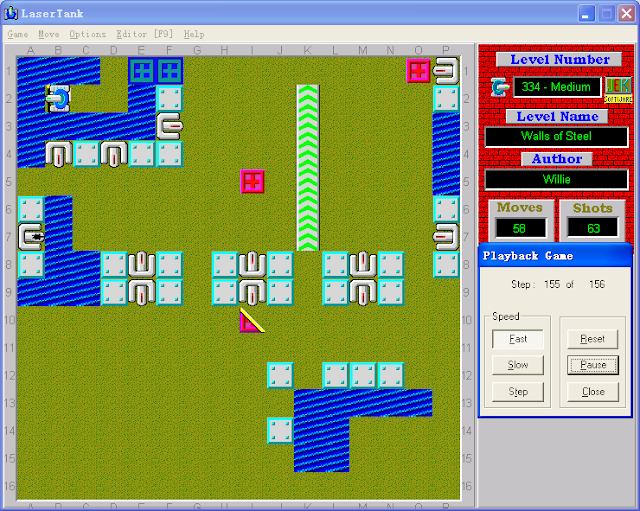Click the steel wall block at L12
640x511 pixels.
336,375
